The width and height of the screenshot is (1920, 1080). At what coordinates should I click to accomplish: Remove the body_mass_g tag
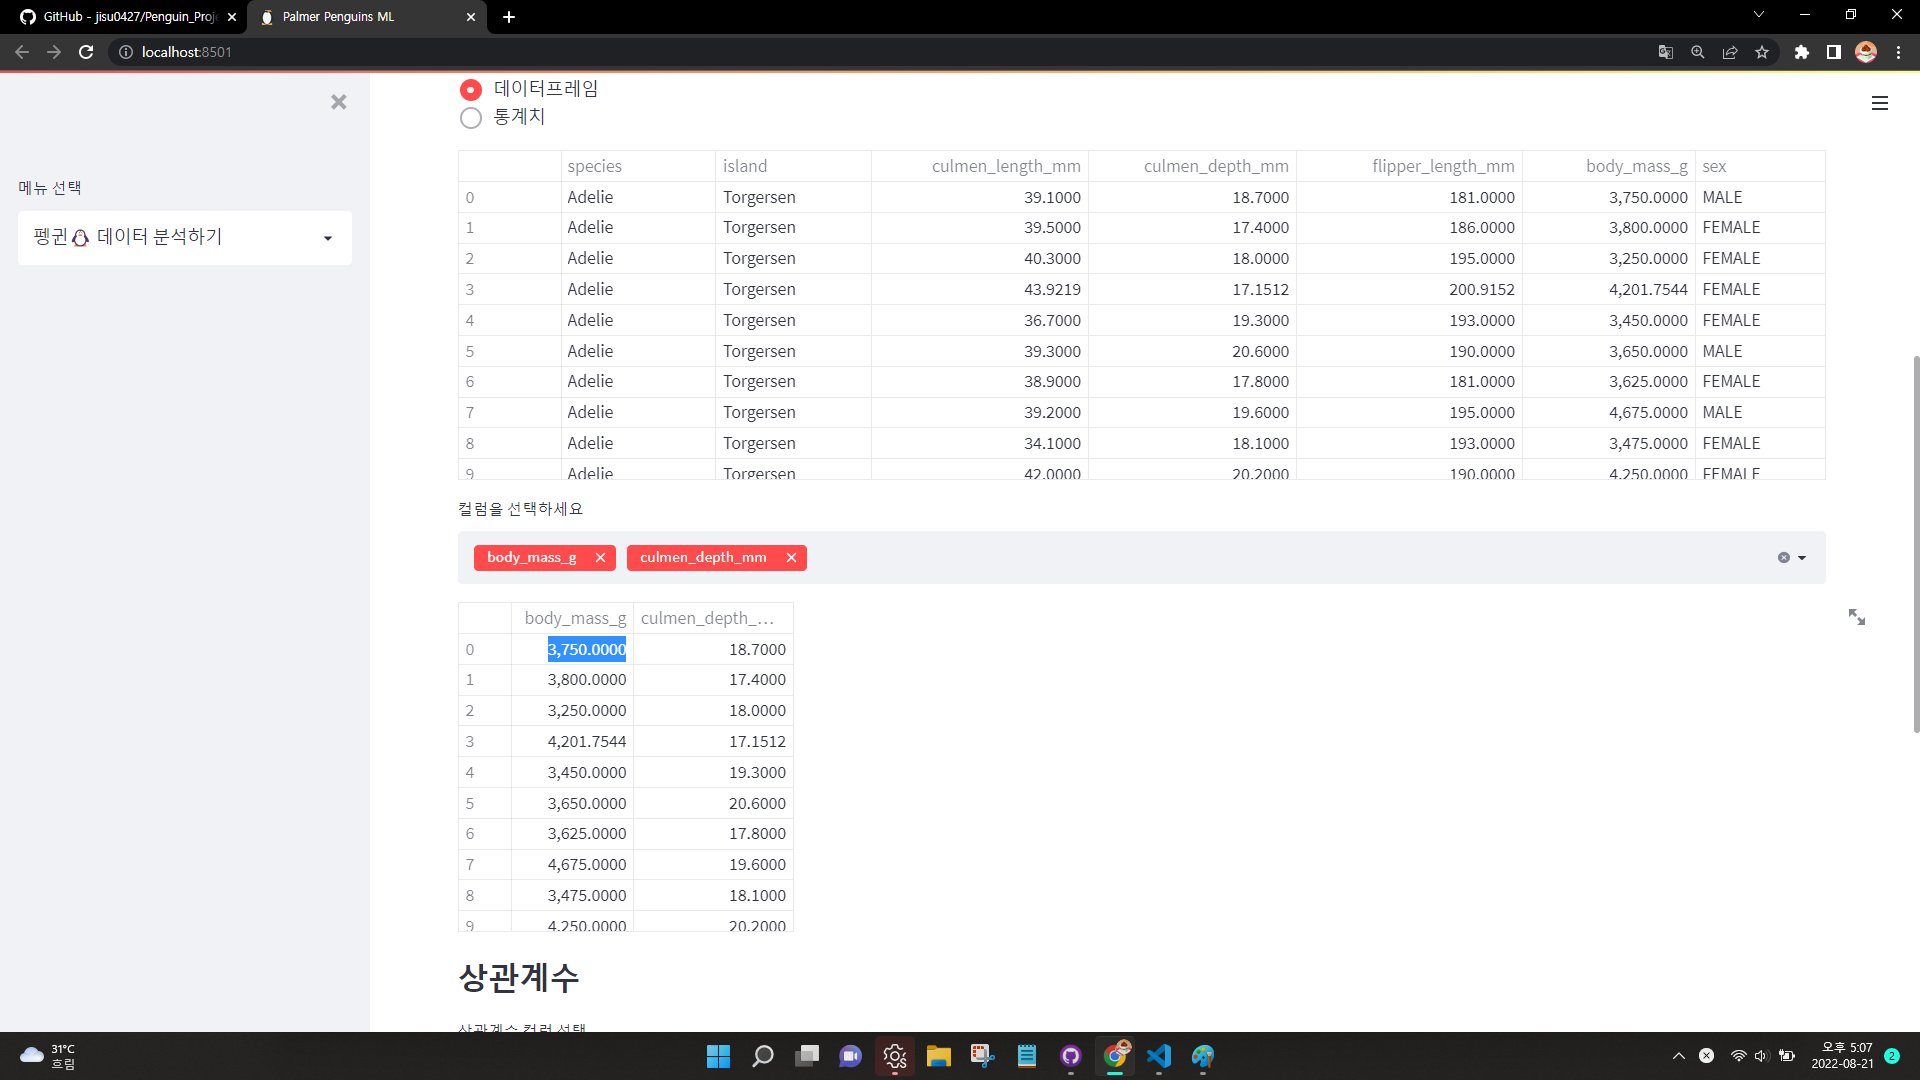(600, 558)
